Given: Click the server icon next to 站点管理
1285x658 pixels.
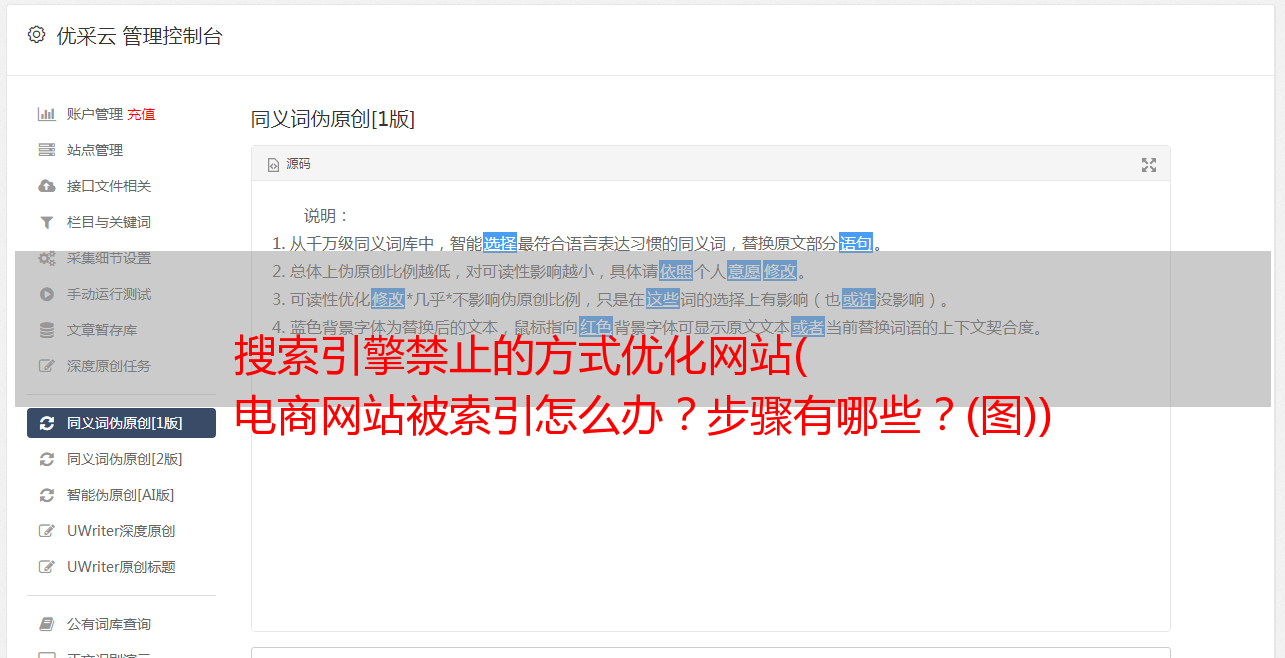Looking at the screenshot, I should pos(46,150).
